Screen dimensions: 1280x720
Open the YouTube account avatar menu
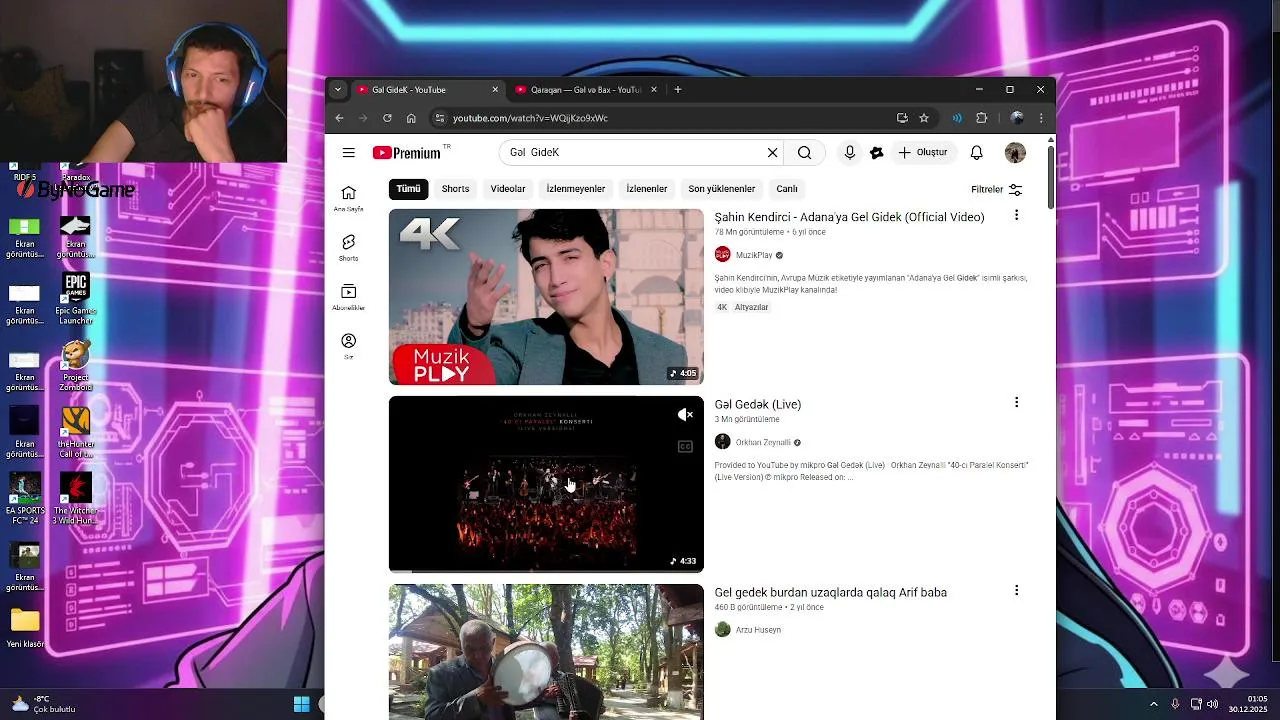tap(1015, 153)
